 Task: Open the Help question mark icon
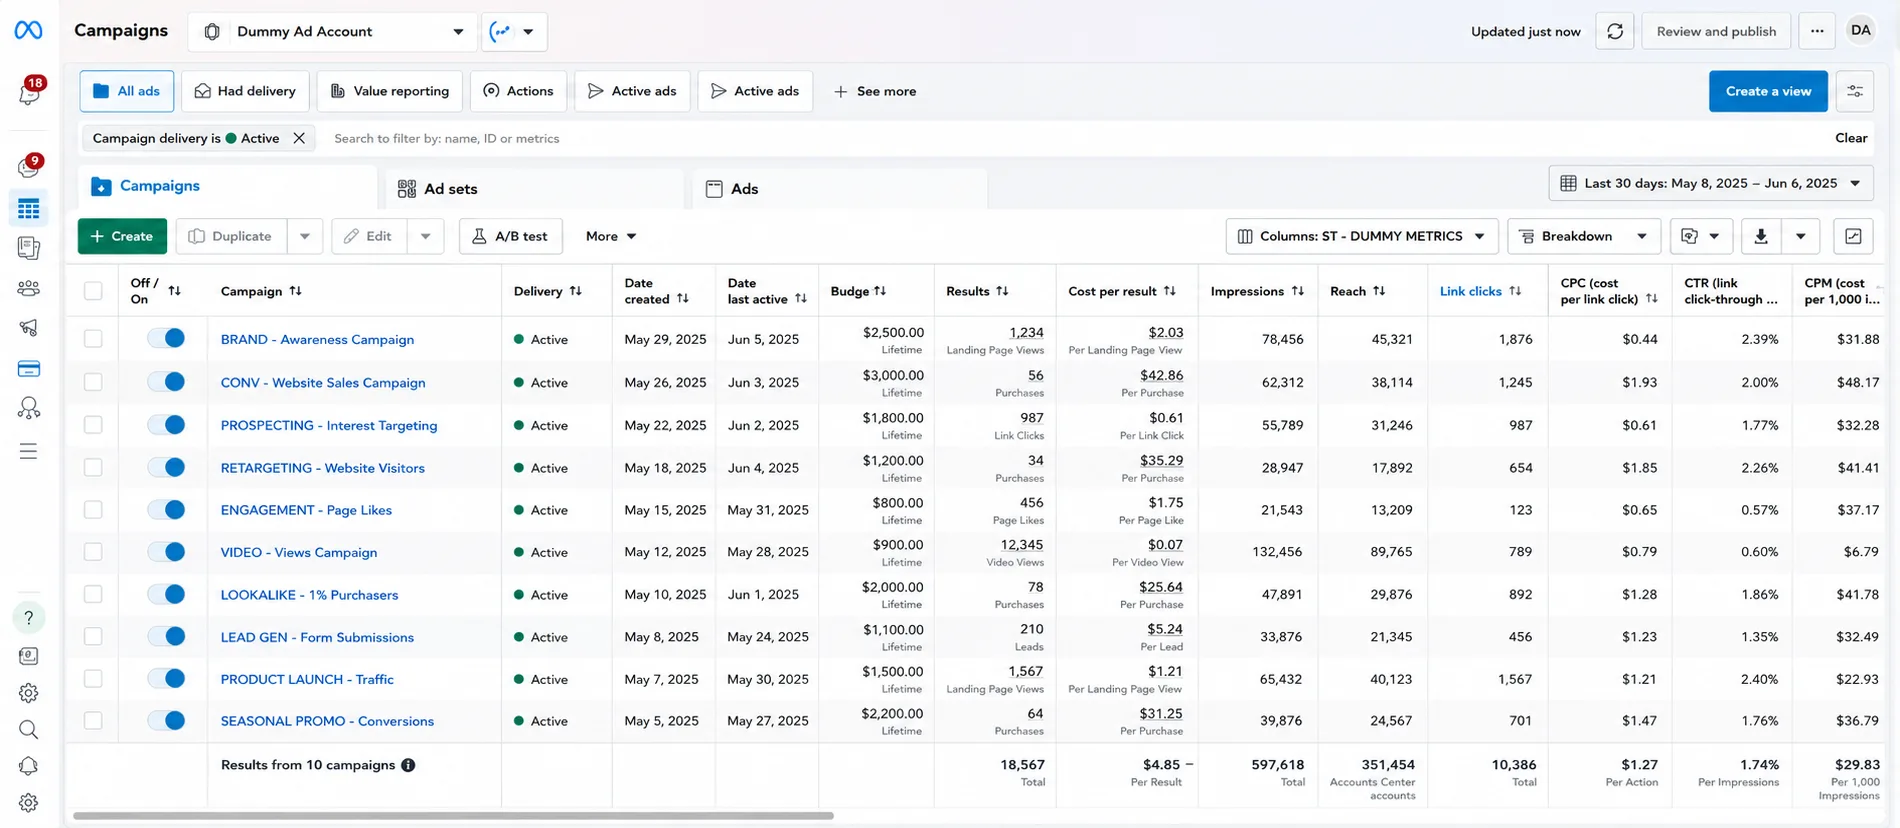click(x=29, y=618)
